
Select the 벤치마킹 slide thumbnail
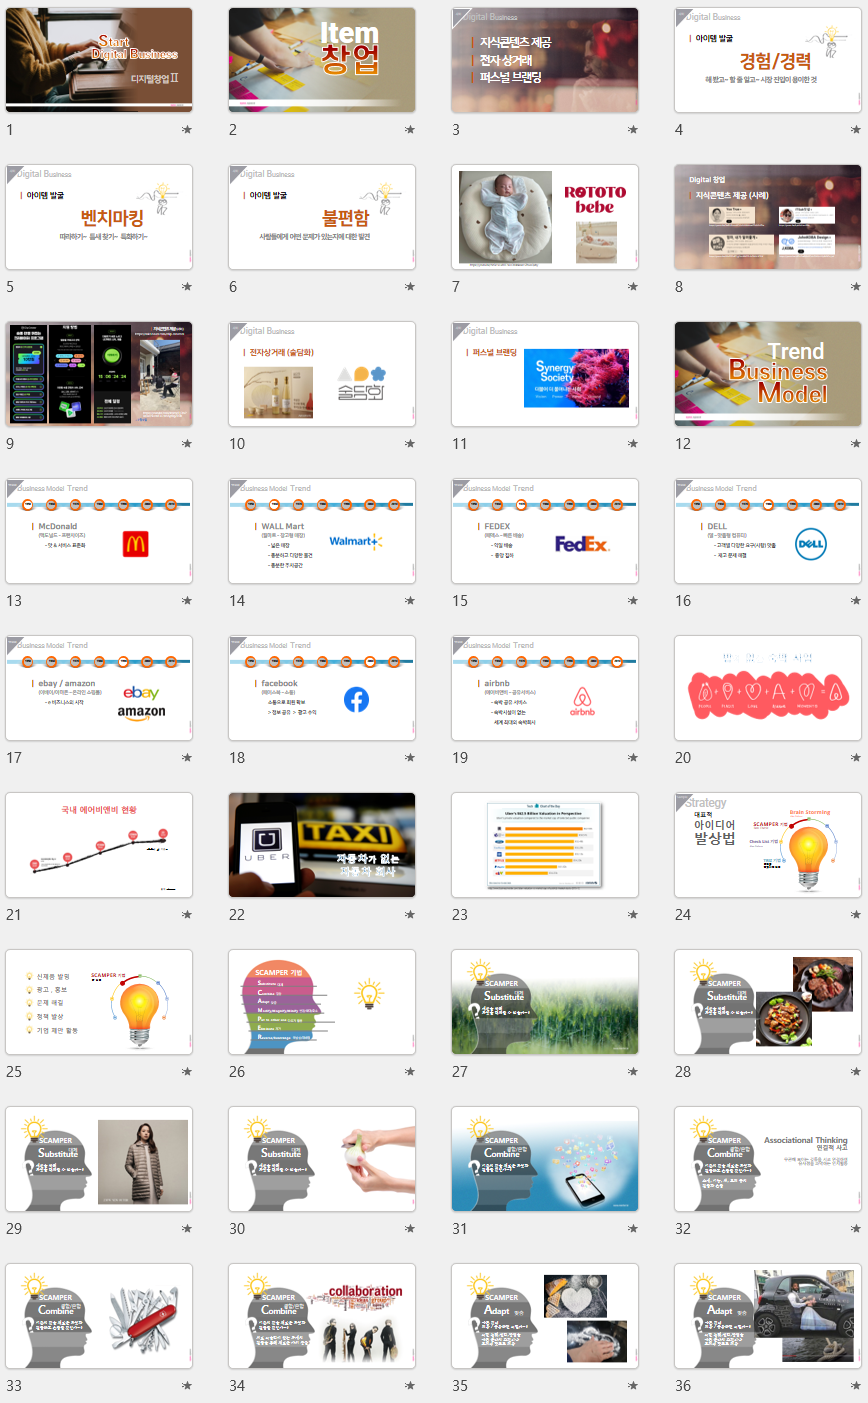(x=99, y=217)
